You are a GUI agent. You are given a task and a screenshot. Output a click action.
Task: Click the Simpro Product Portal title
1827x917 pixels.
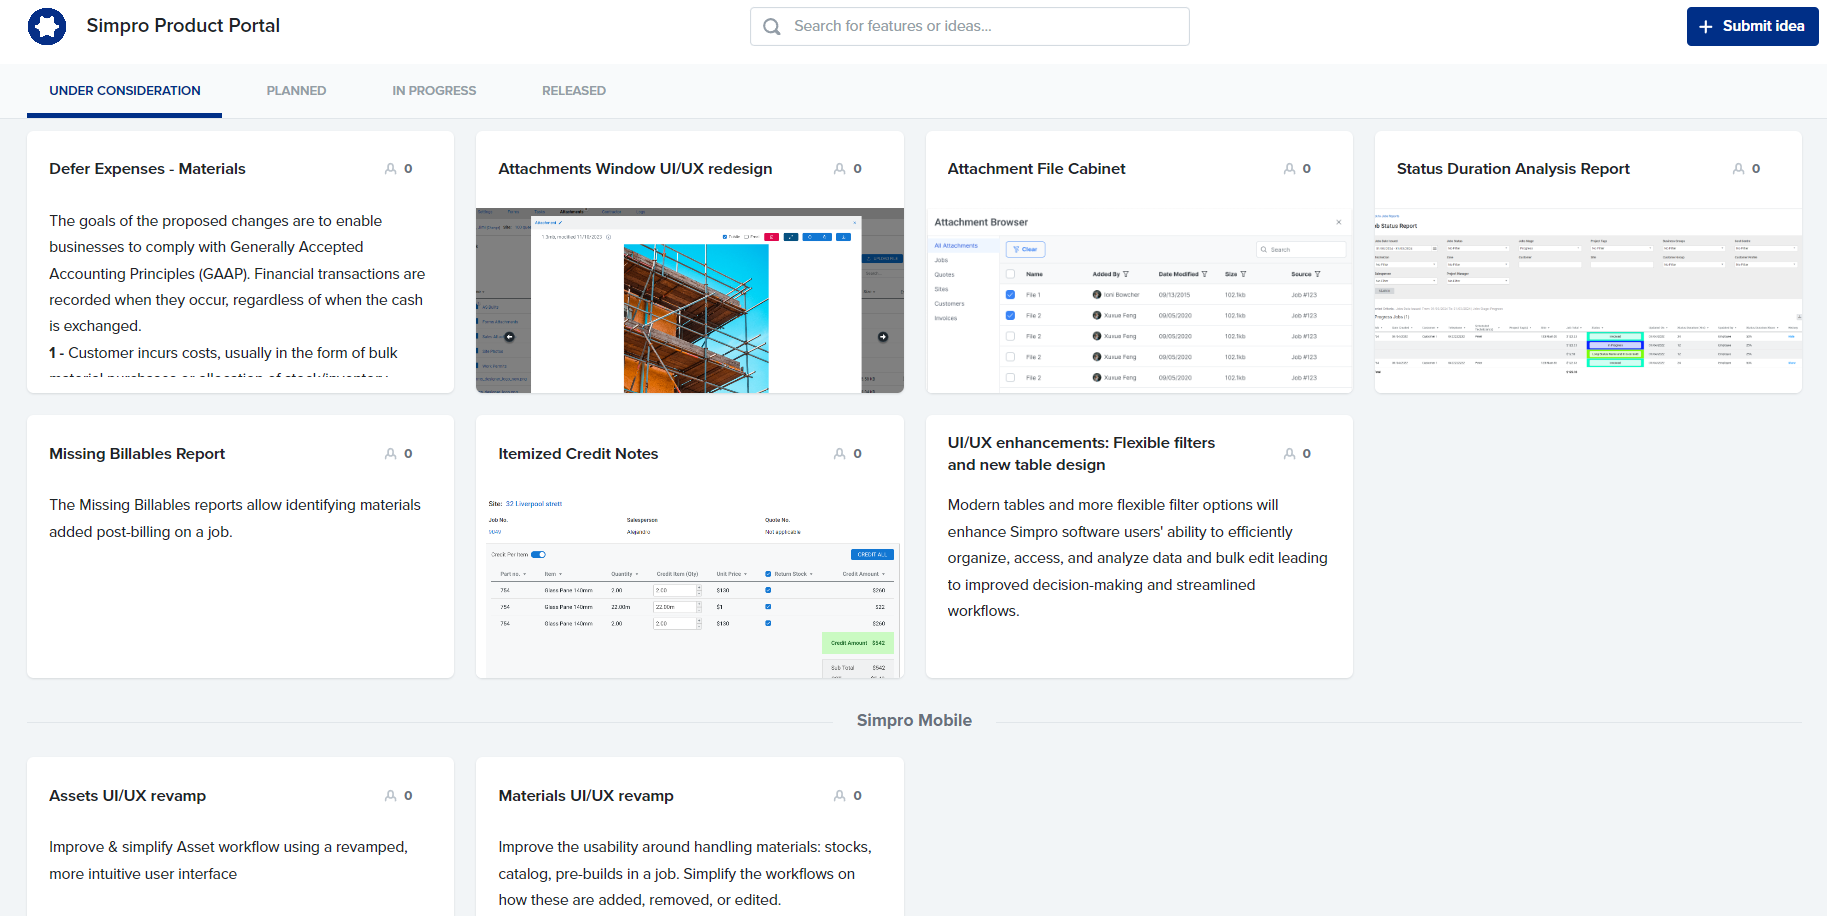coord(183,26)
